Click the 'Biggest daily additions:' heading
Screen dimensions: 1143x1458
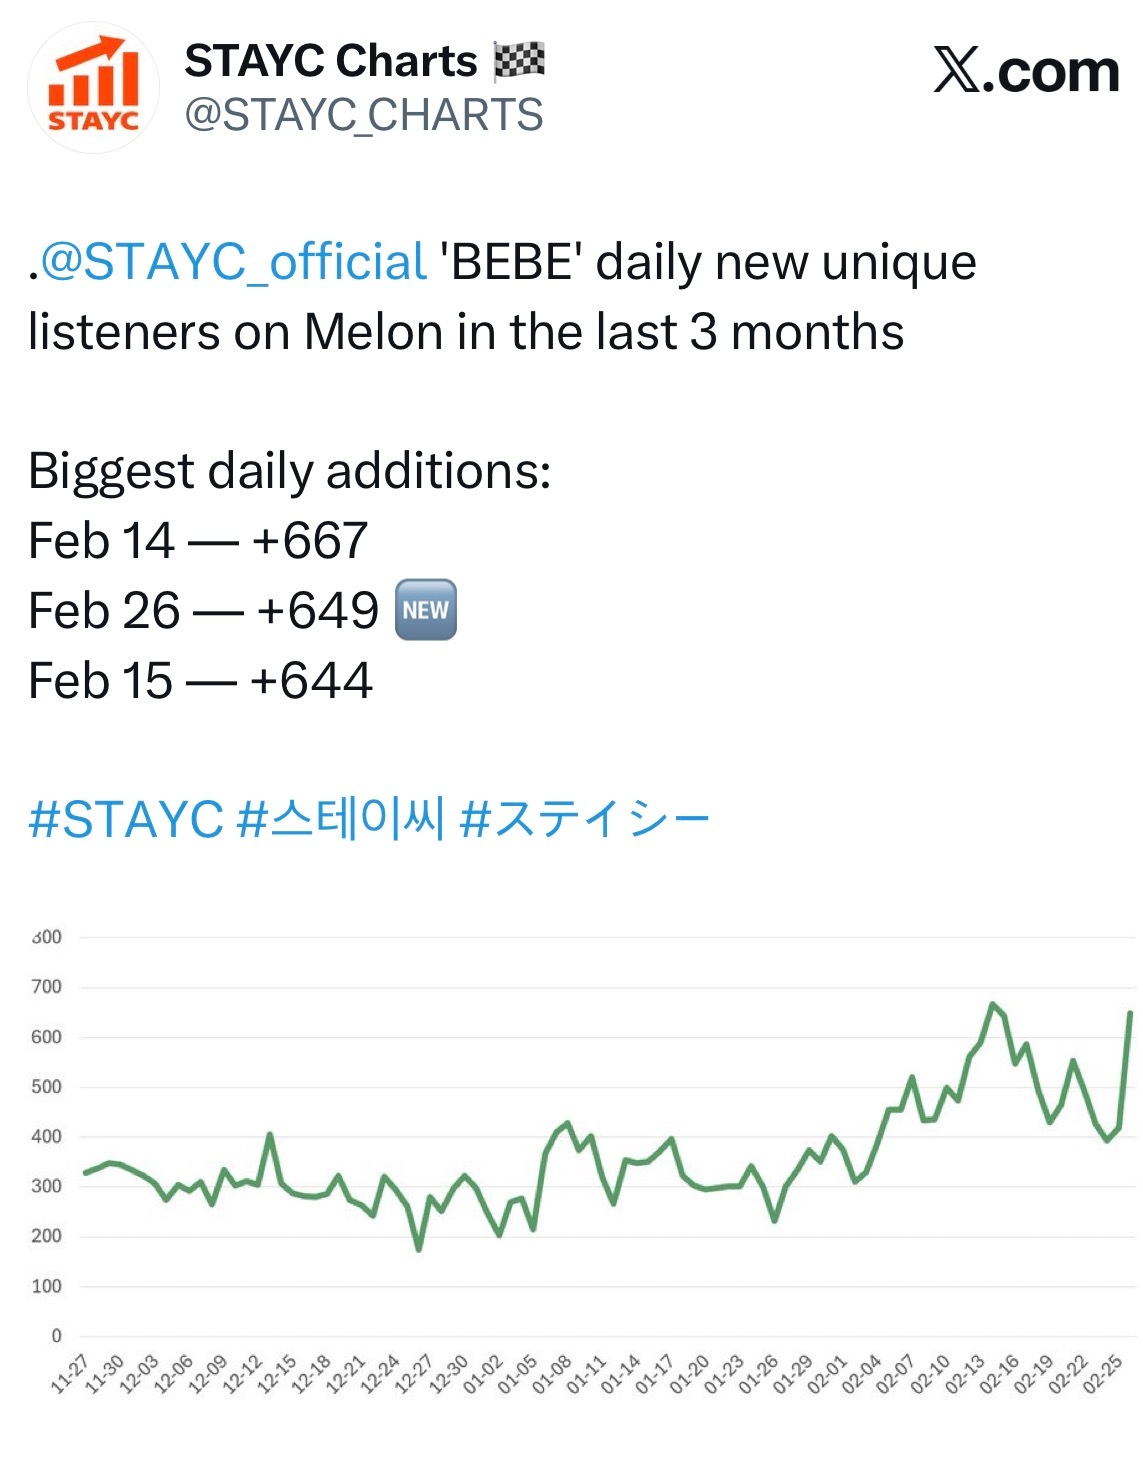point(289,471)
